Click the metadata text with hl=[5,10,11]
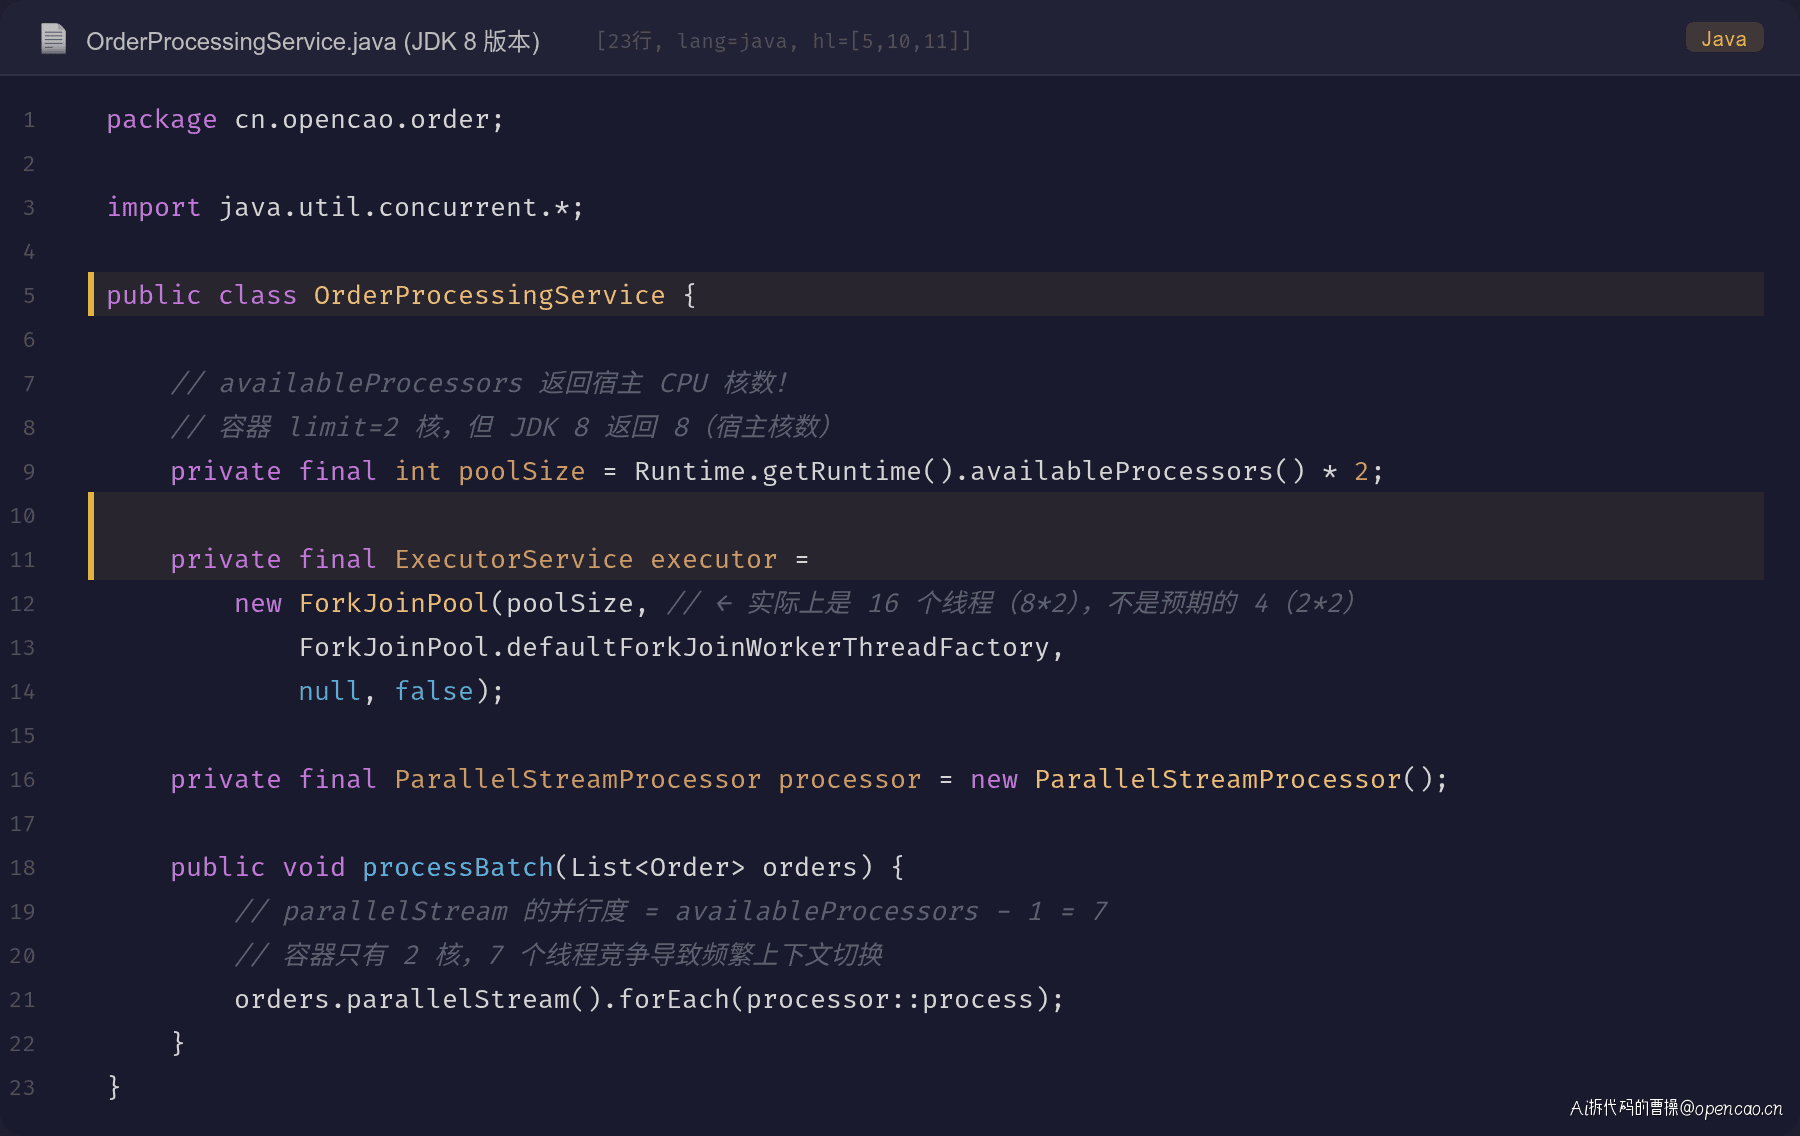The height and width of the screenshot is (1136, 1800). (x=783, y=41)
